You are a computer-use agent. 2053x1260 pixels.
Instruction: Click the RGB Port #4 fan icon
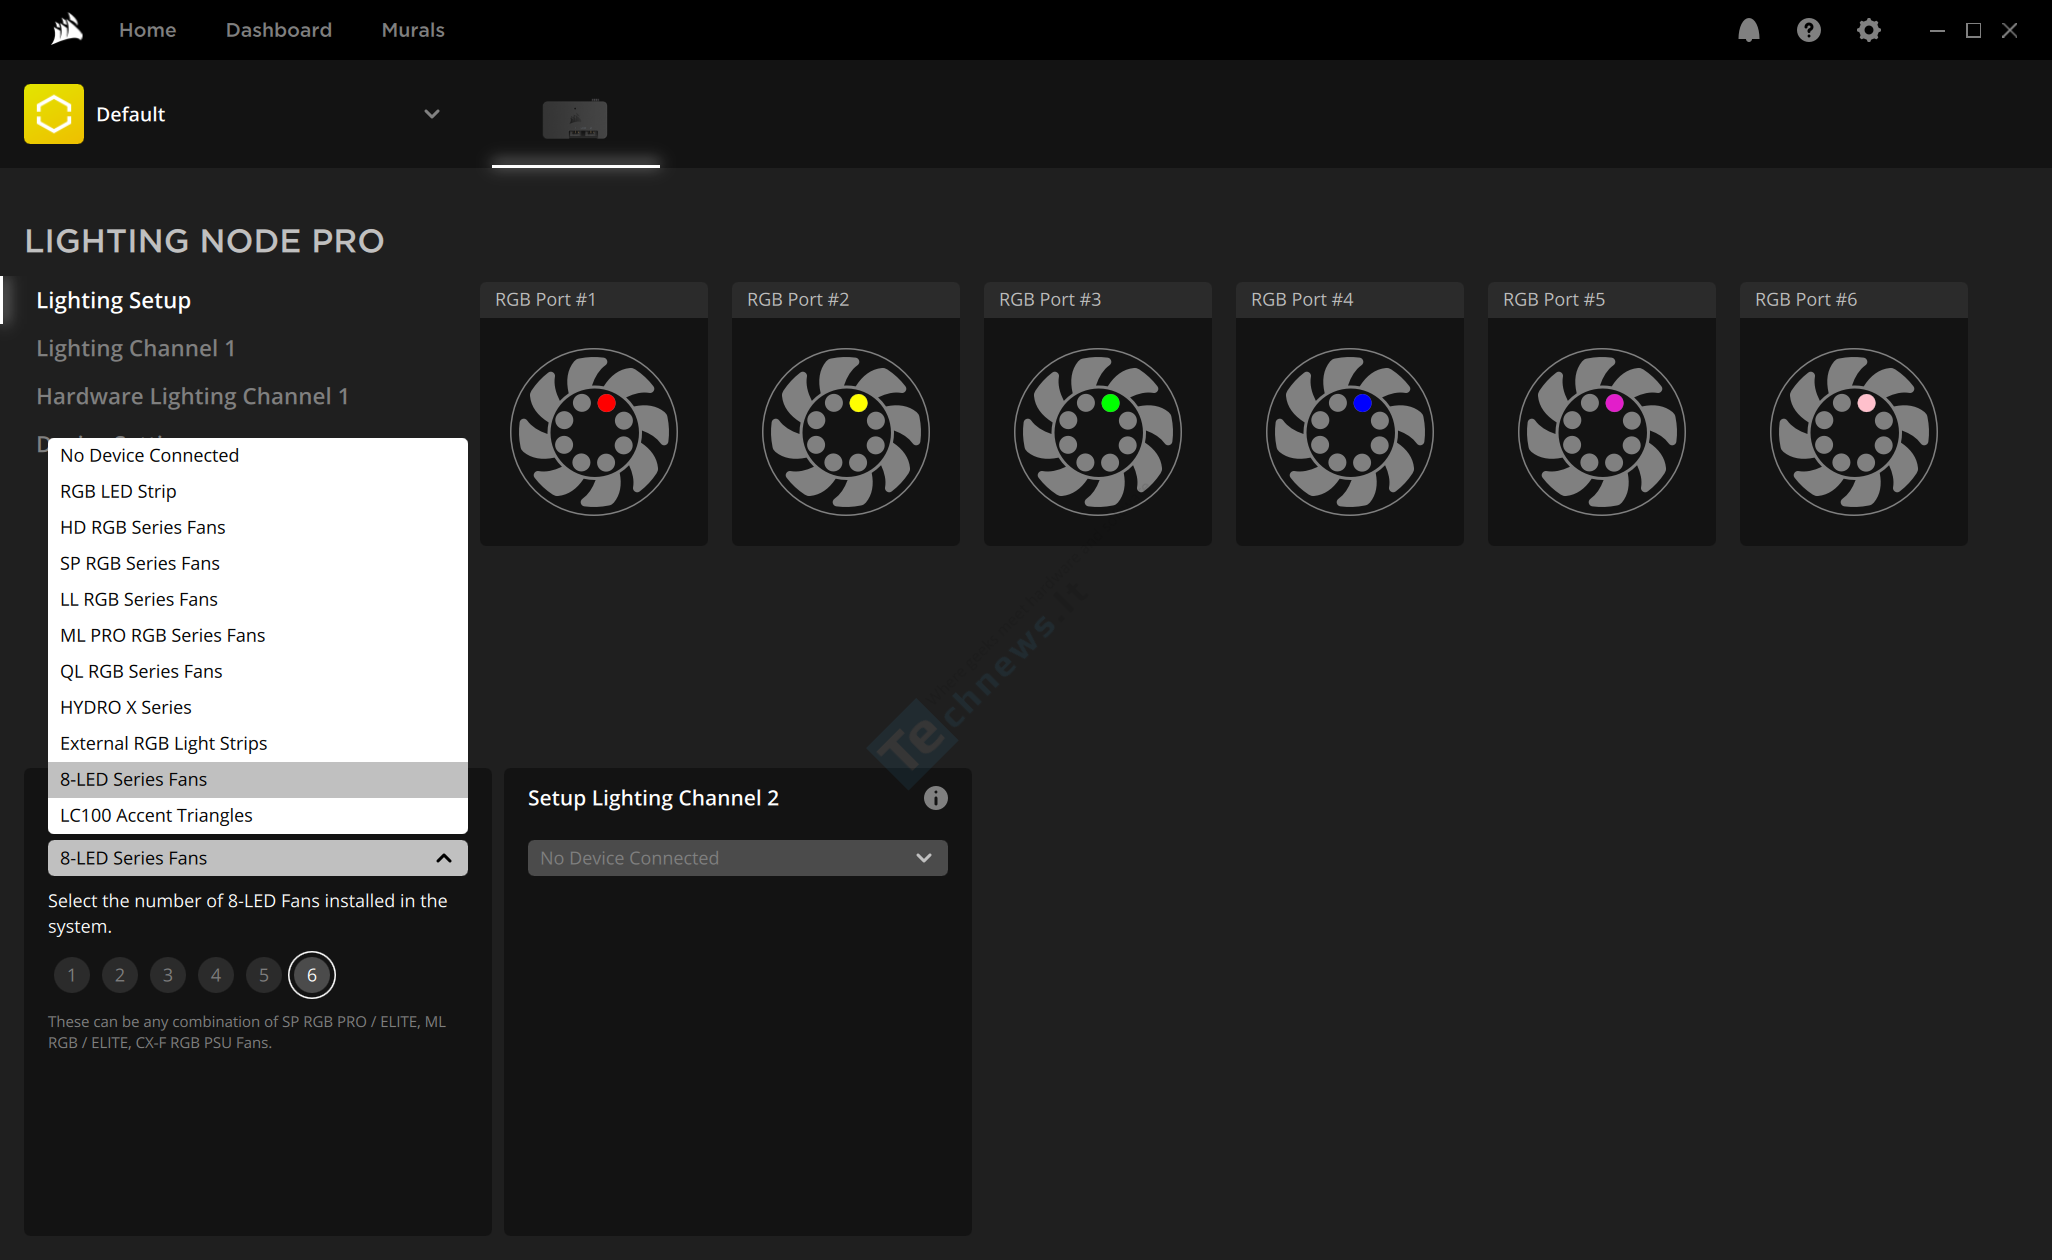coord(1350,432)
